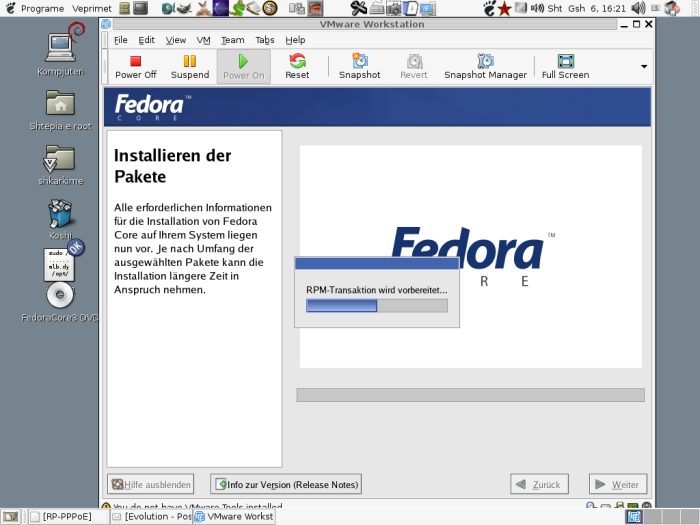Image resolution: width=700 pixels, height=525 pixels.
Task: Click the volume speaker icon in panel
Action: 638,8
